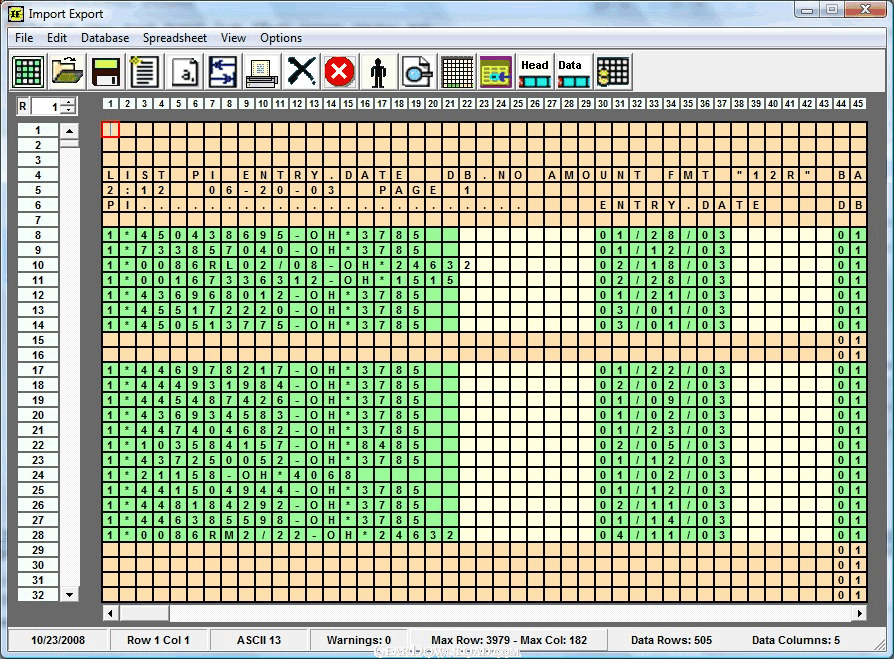894x659 pixels.
Task: Click the green grid spreadsheet toolbar icon
Action: click(27, 72)
